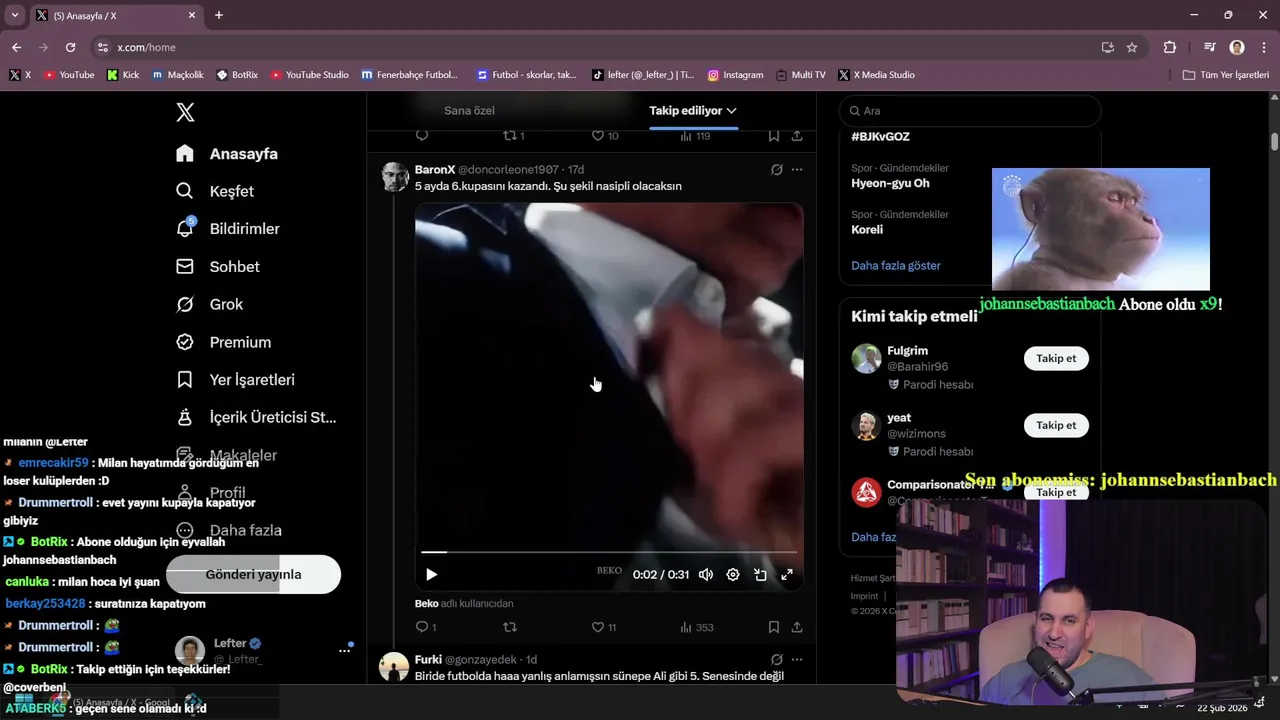Open Kick bookmark
The height and width of the screenshot is (720, 1280).
[123, 75]
